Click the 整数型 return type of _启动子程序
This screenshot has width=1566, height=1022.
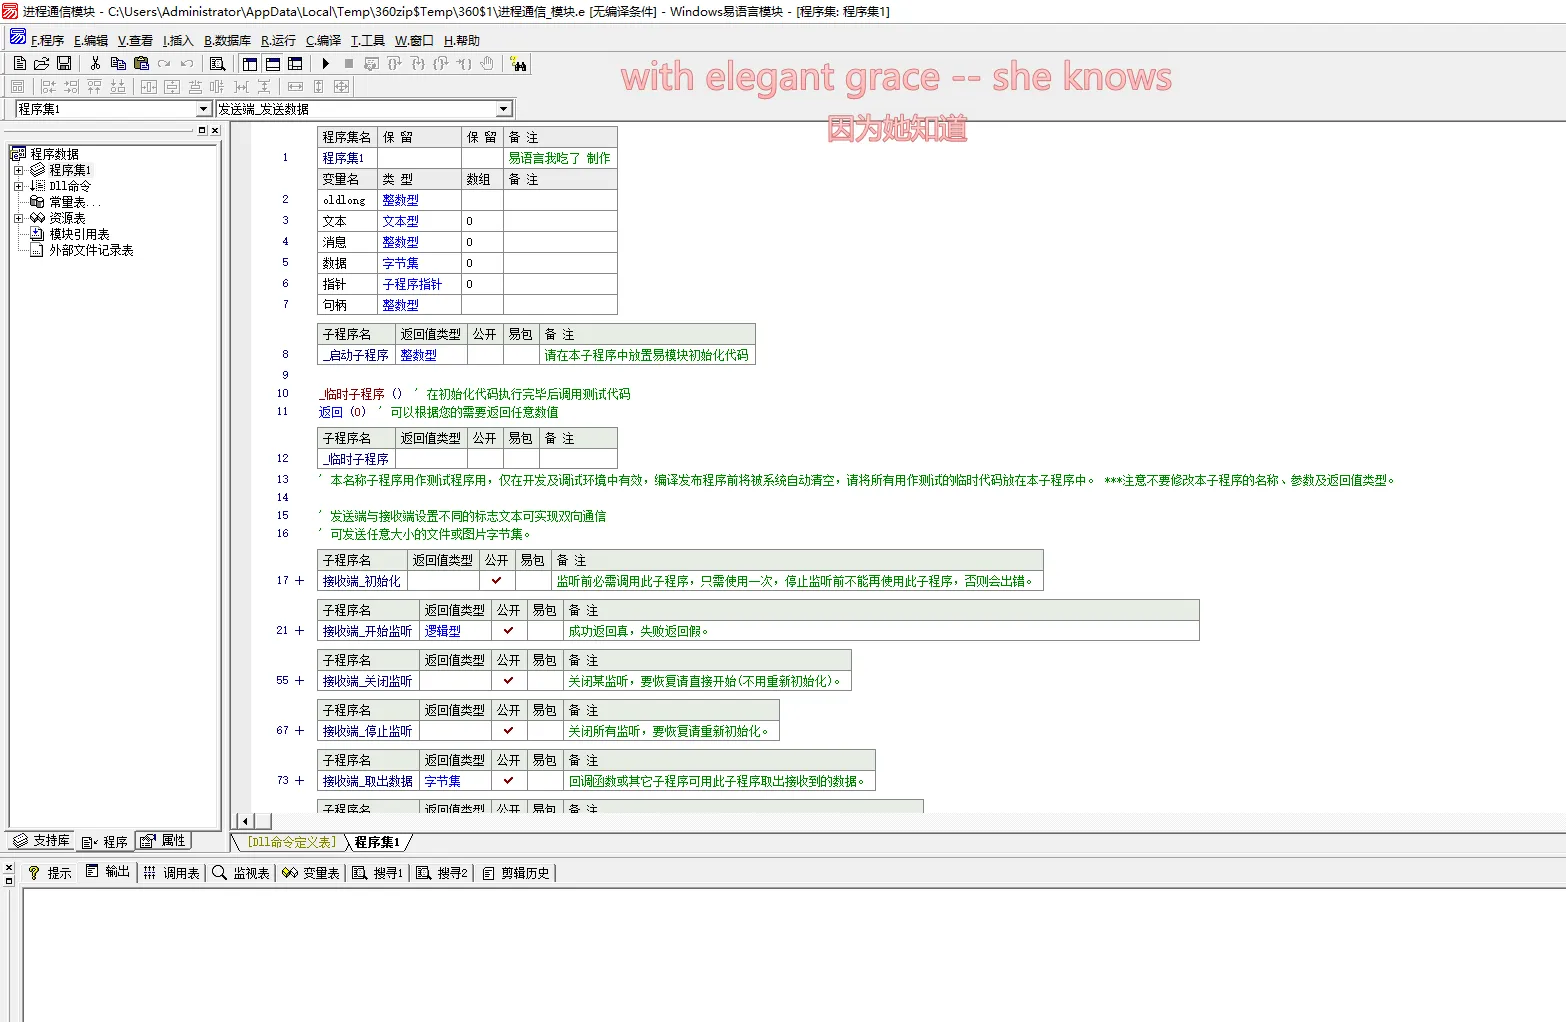(418, 355)
